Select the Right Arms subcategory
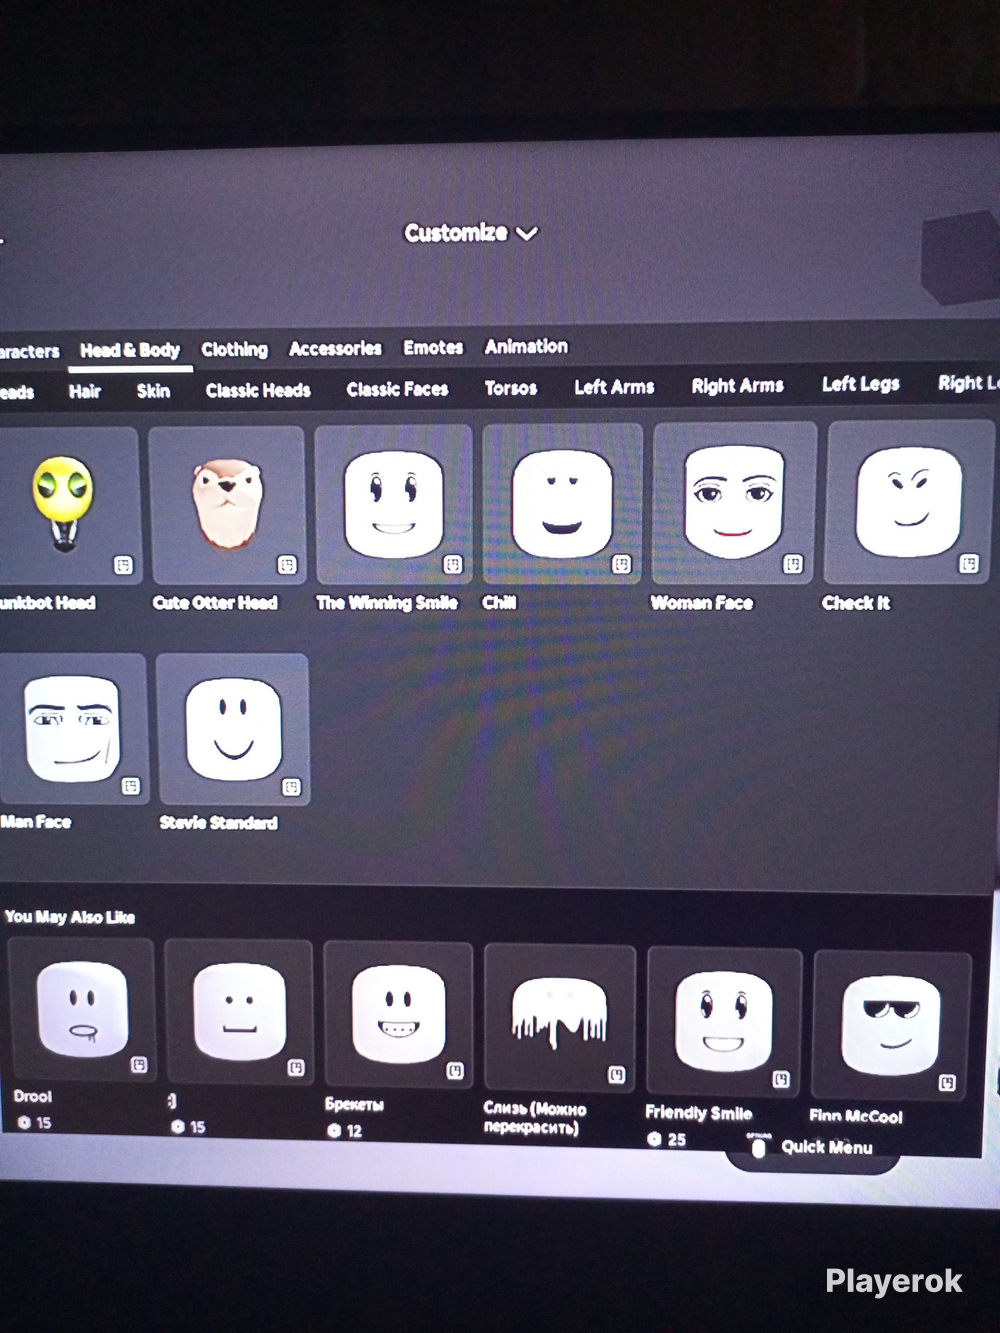Image resolution: width=1000 pixels, height=1333 pixels. pos(737,386)
